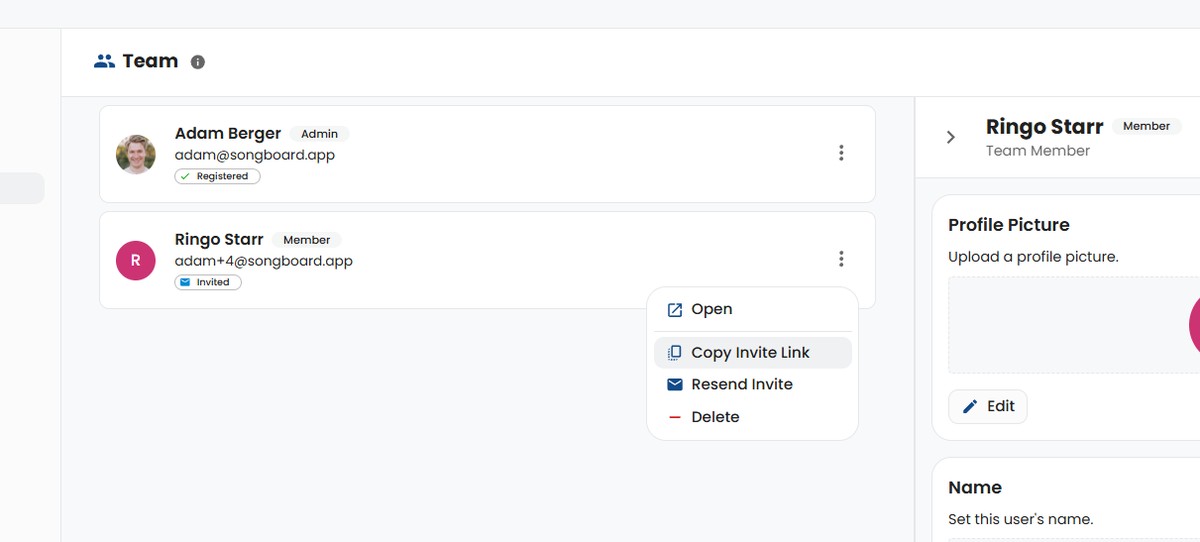Click email adam@songboard.app

coord(255,155)
